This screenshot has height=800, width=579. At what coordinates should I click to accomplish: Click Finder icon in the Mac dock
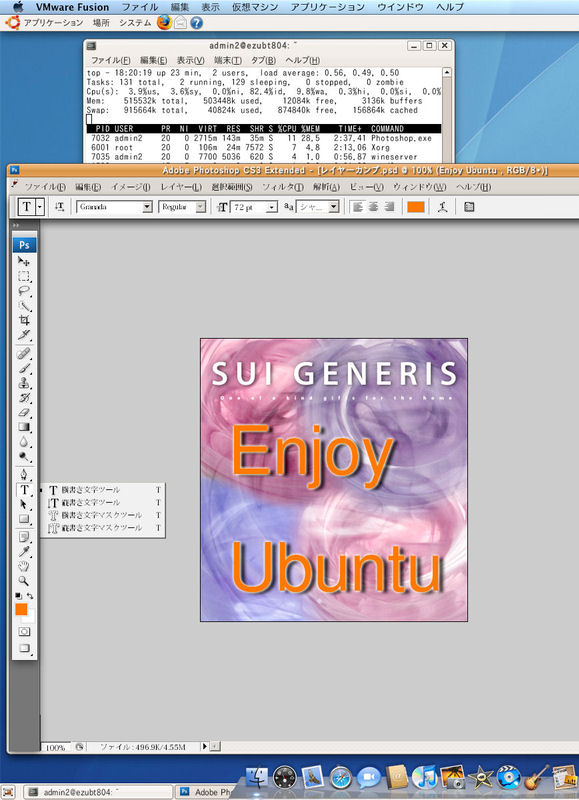click(x=257, y=778)
